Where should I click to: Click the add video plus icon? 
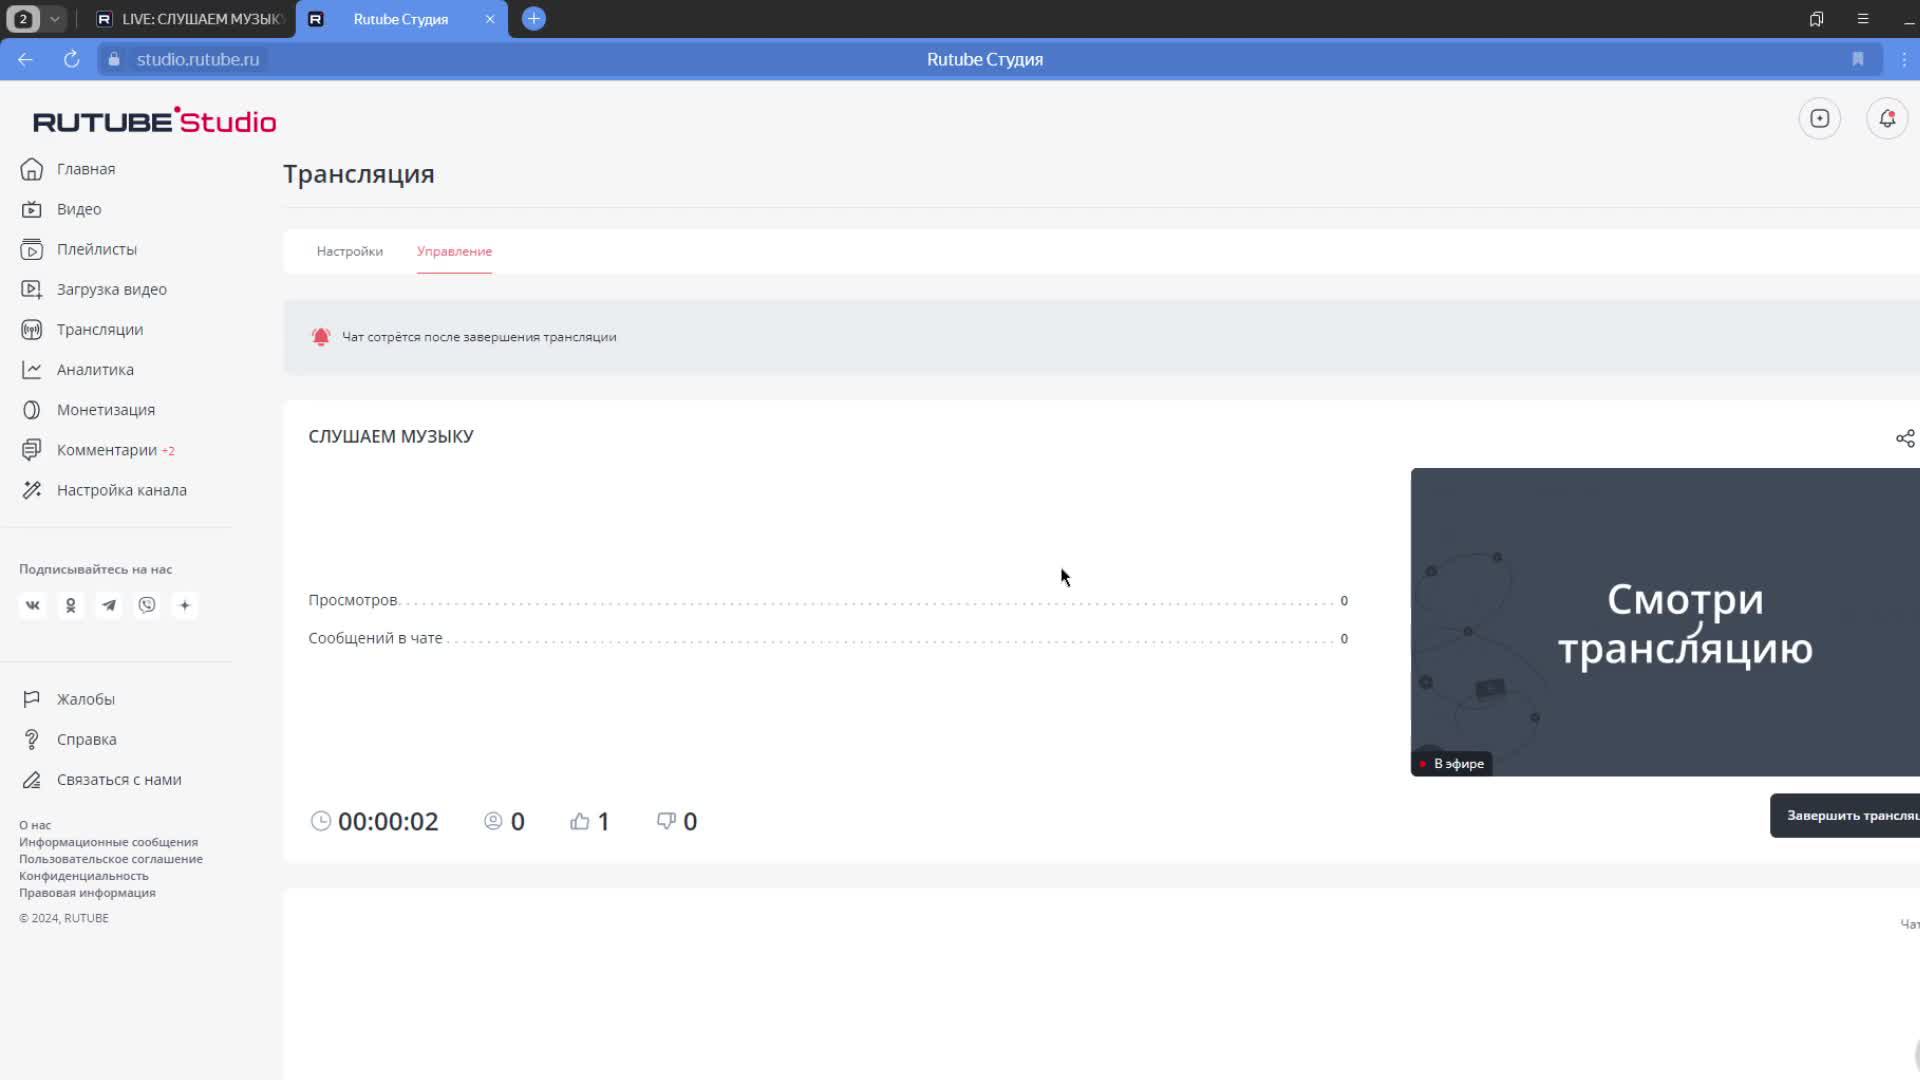point(1819,119)
